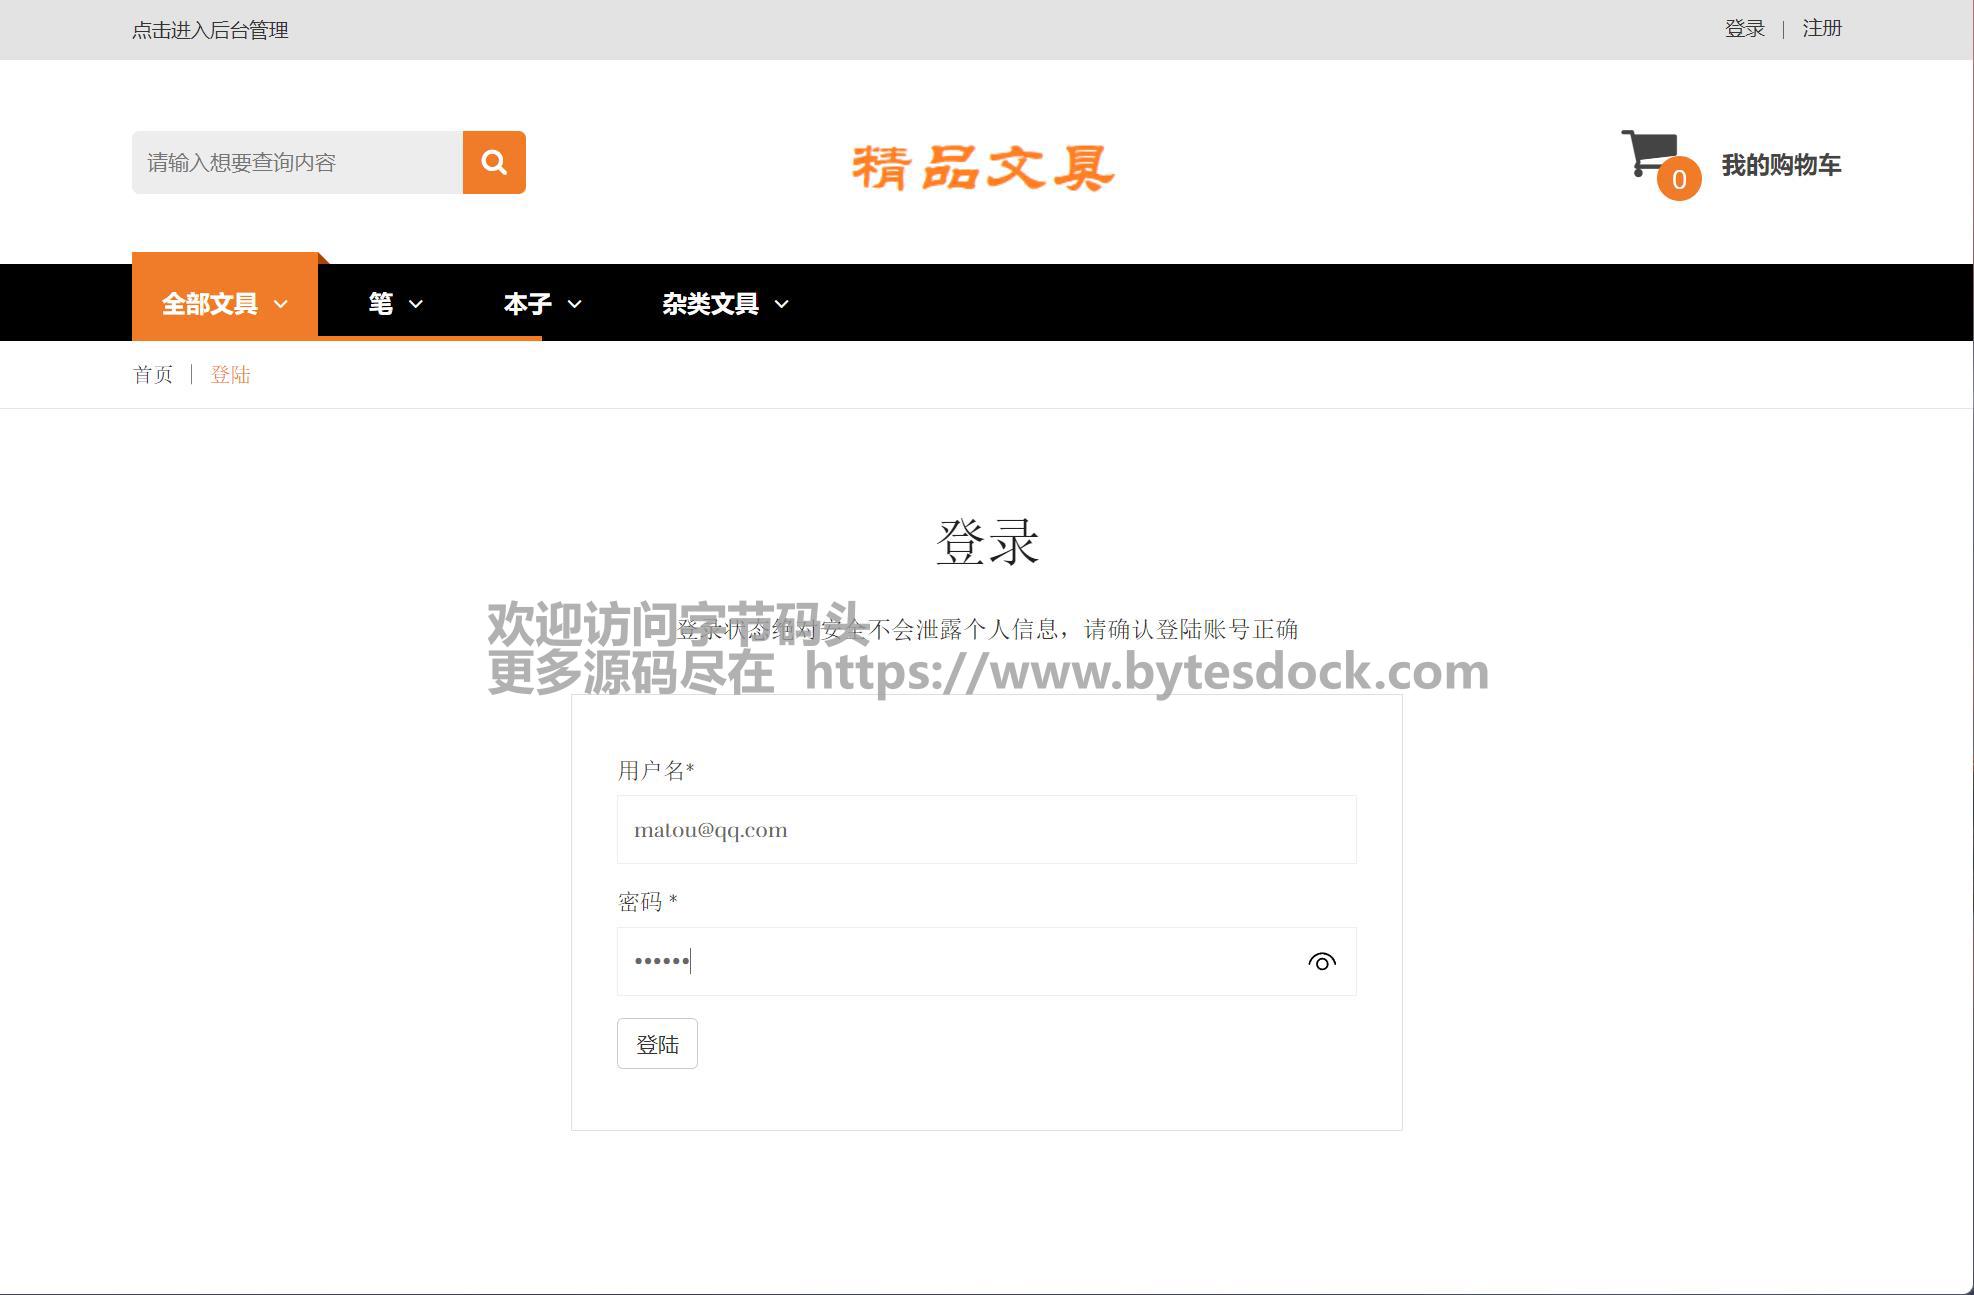Open the 全部文具 menu item
Screen dimensions: 1974x1295
click(209, 303)
